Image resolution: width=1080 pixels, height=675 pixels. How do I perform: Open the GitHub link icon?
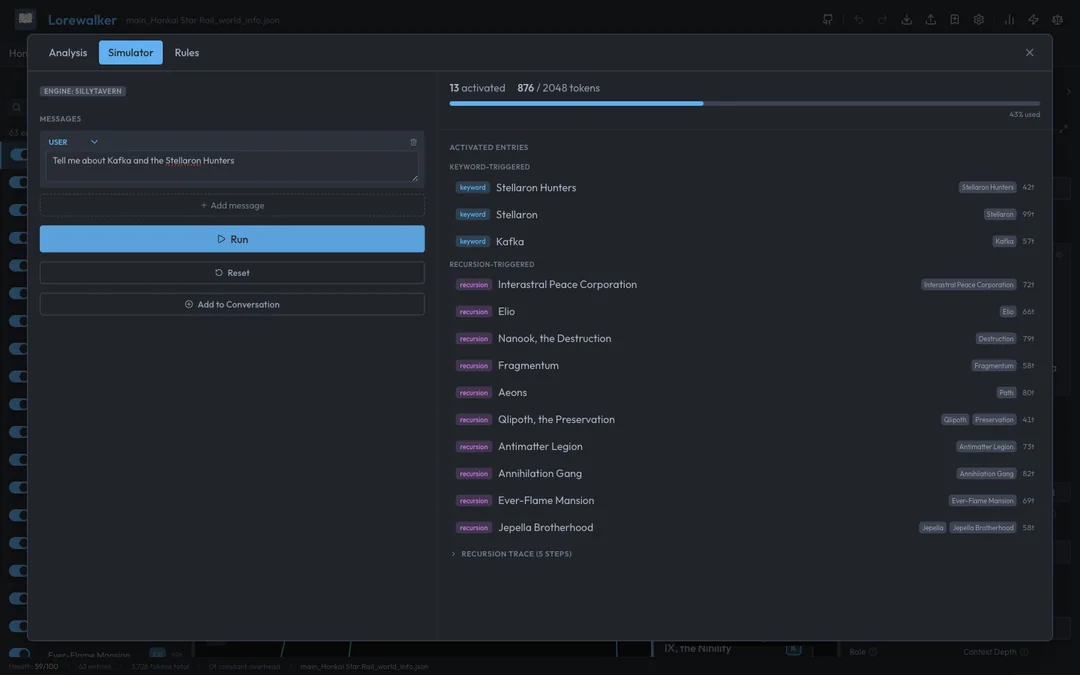(x=827, y=20)
